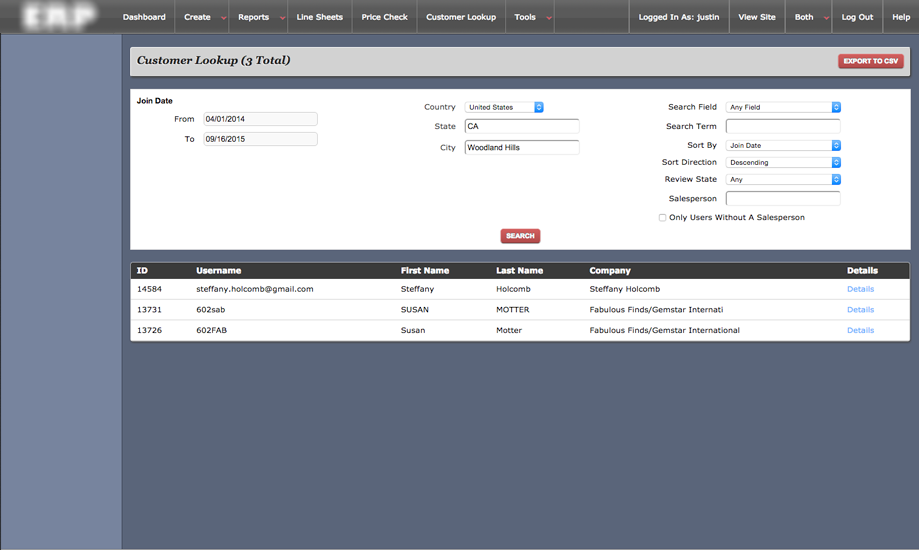Click the Customer Lookup (3 Total) heading
Screen dimensions: 919x550
pyautogui.click(x=213, y=60)
